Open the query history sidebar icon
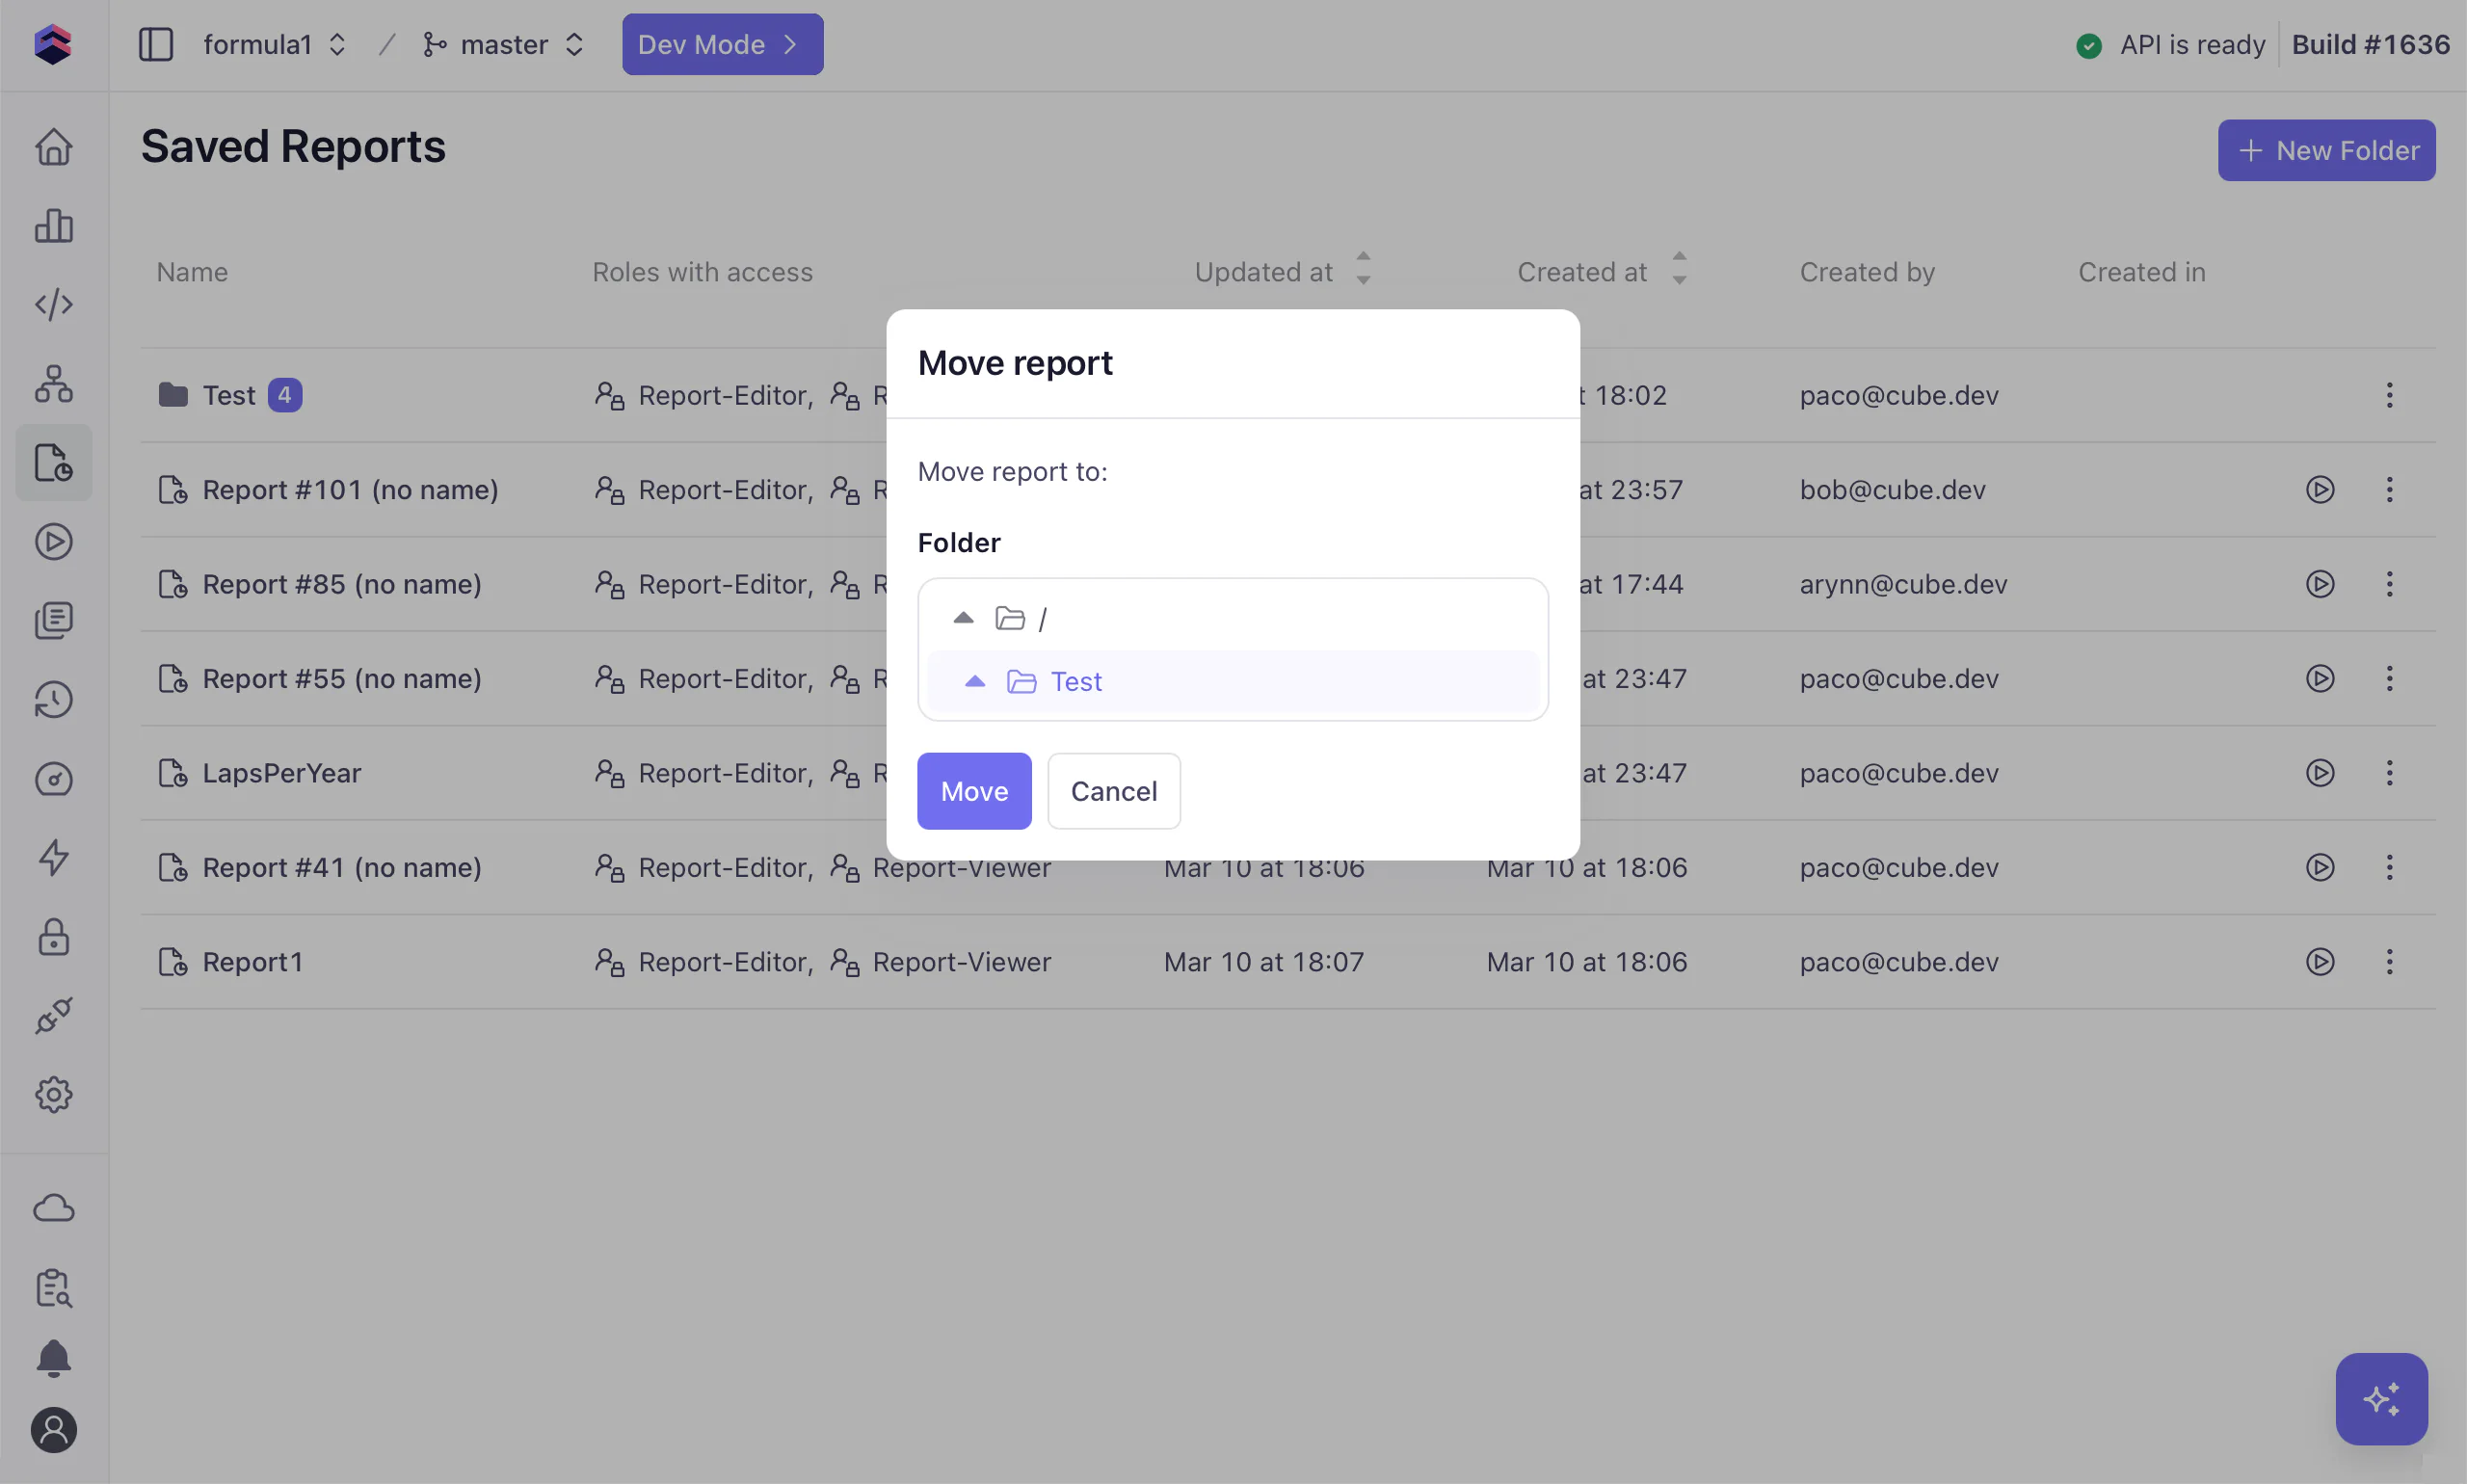This screenshot has width=2467, height=1484. tap(54, 699)
